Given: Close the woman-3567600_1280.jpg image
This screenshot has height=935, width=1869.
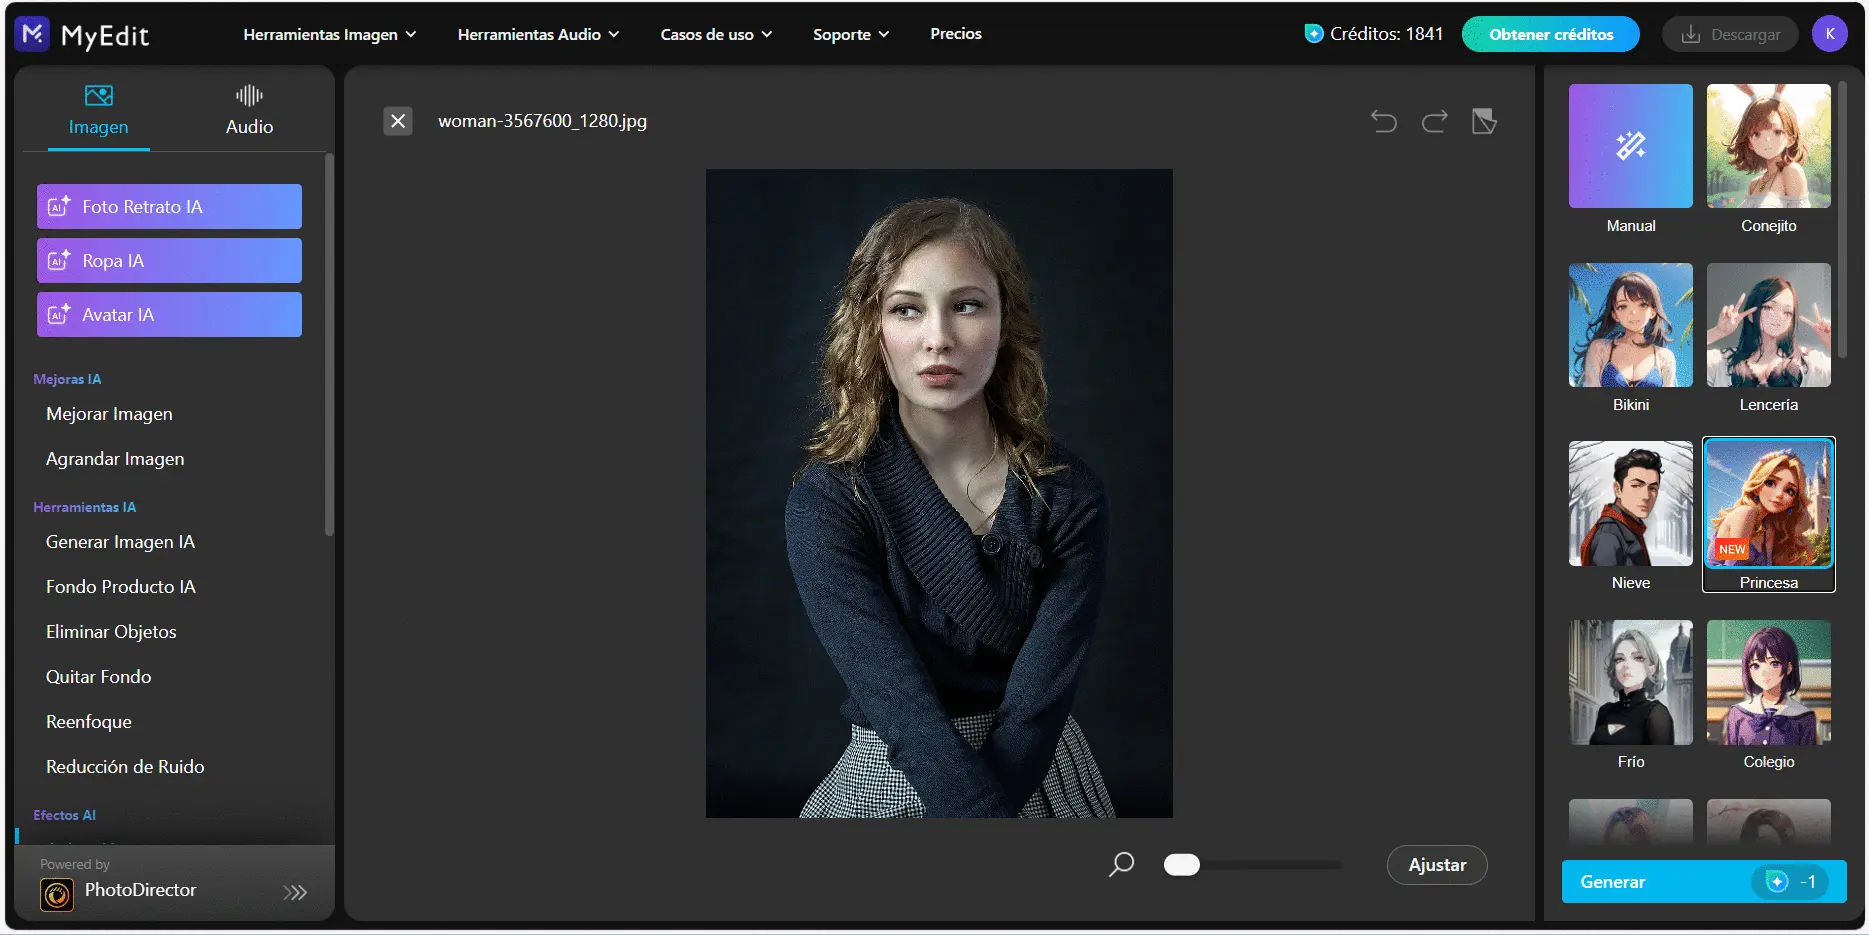Looking at the screenshot, I should point(398,121).
